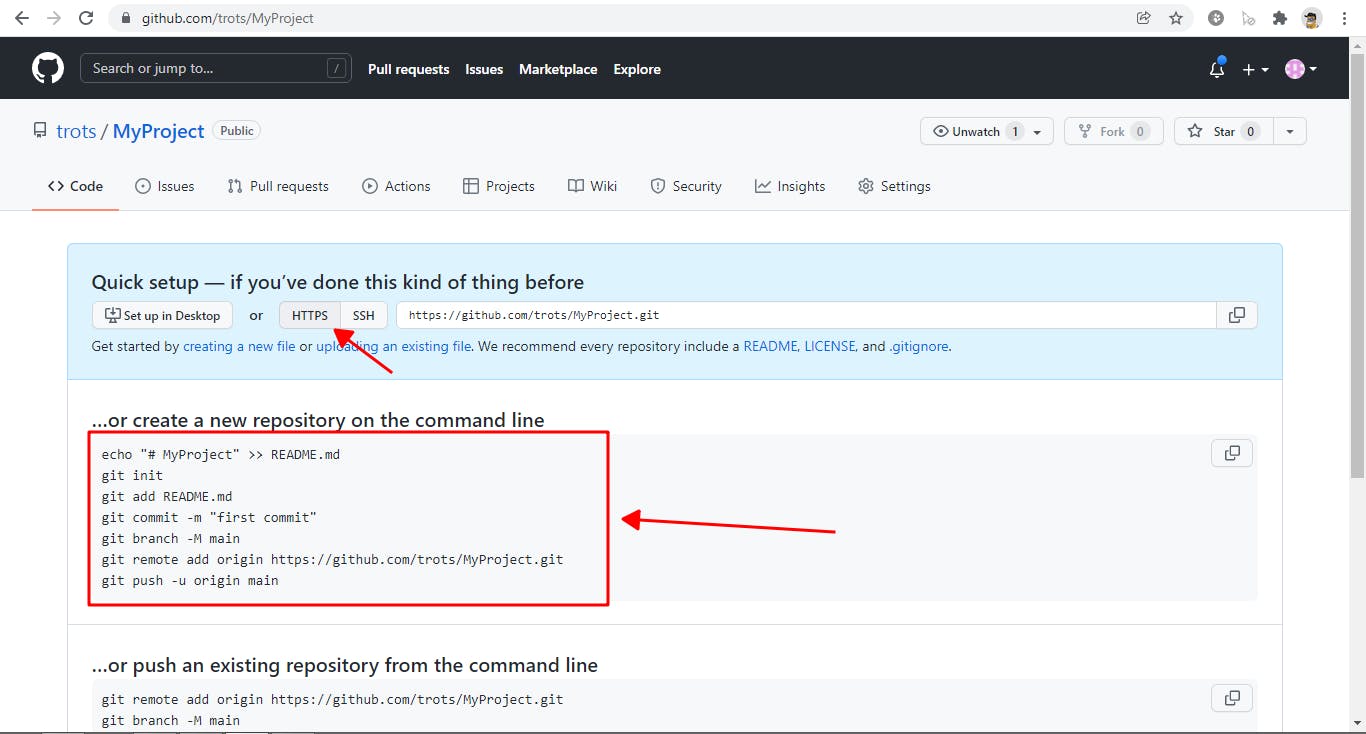Copy the HTTPS repository URL

[x=1237, y=315]
